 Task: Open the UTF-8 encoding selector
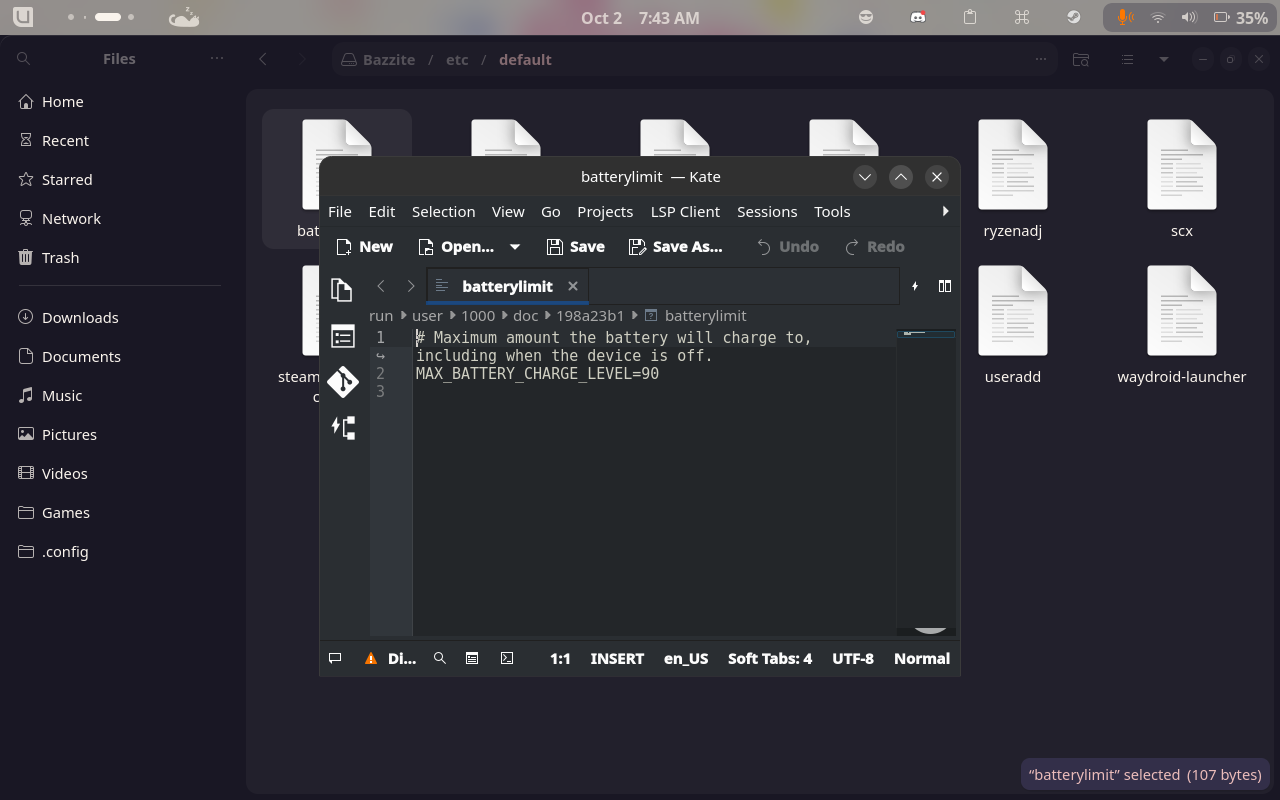pos(852,658)
